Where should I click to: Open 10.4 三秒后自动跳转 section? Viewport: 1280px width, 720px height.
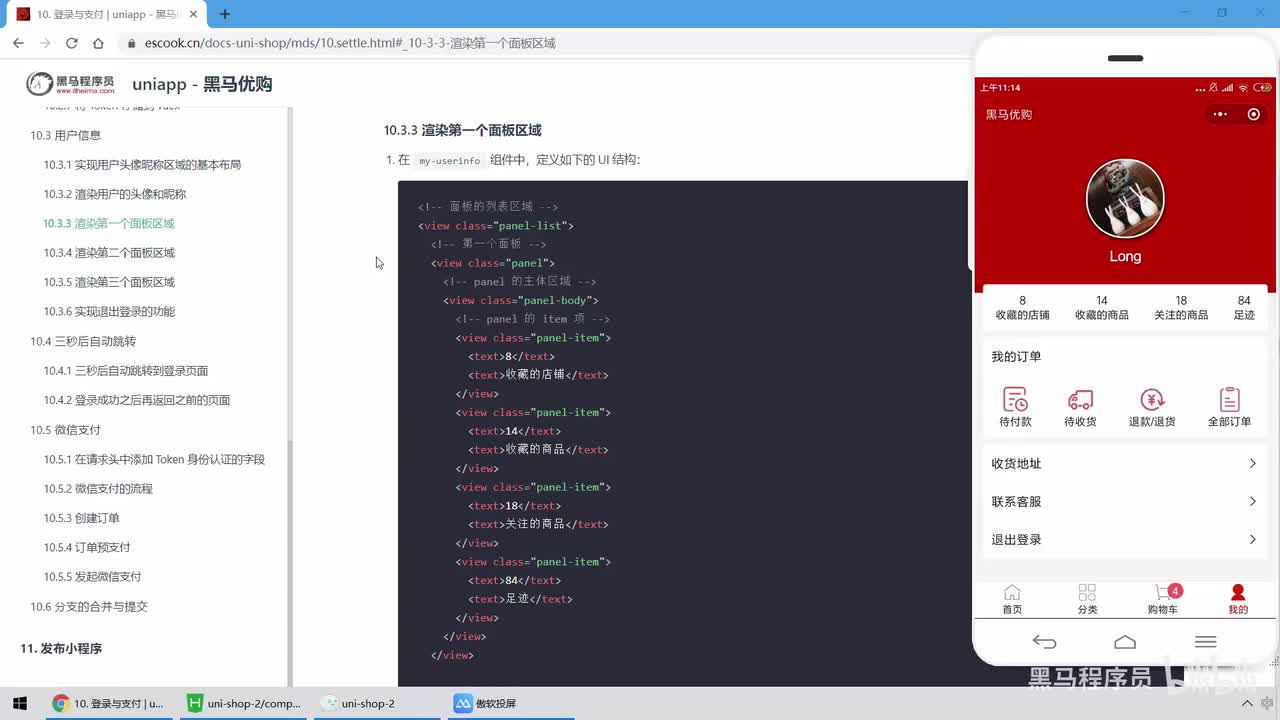[x=82, y=341]
